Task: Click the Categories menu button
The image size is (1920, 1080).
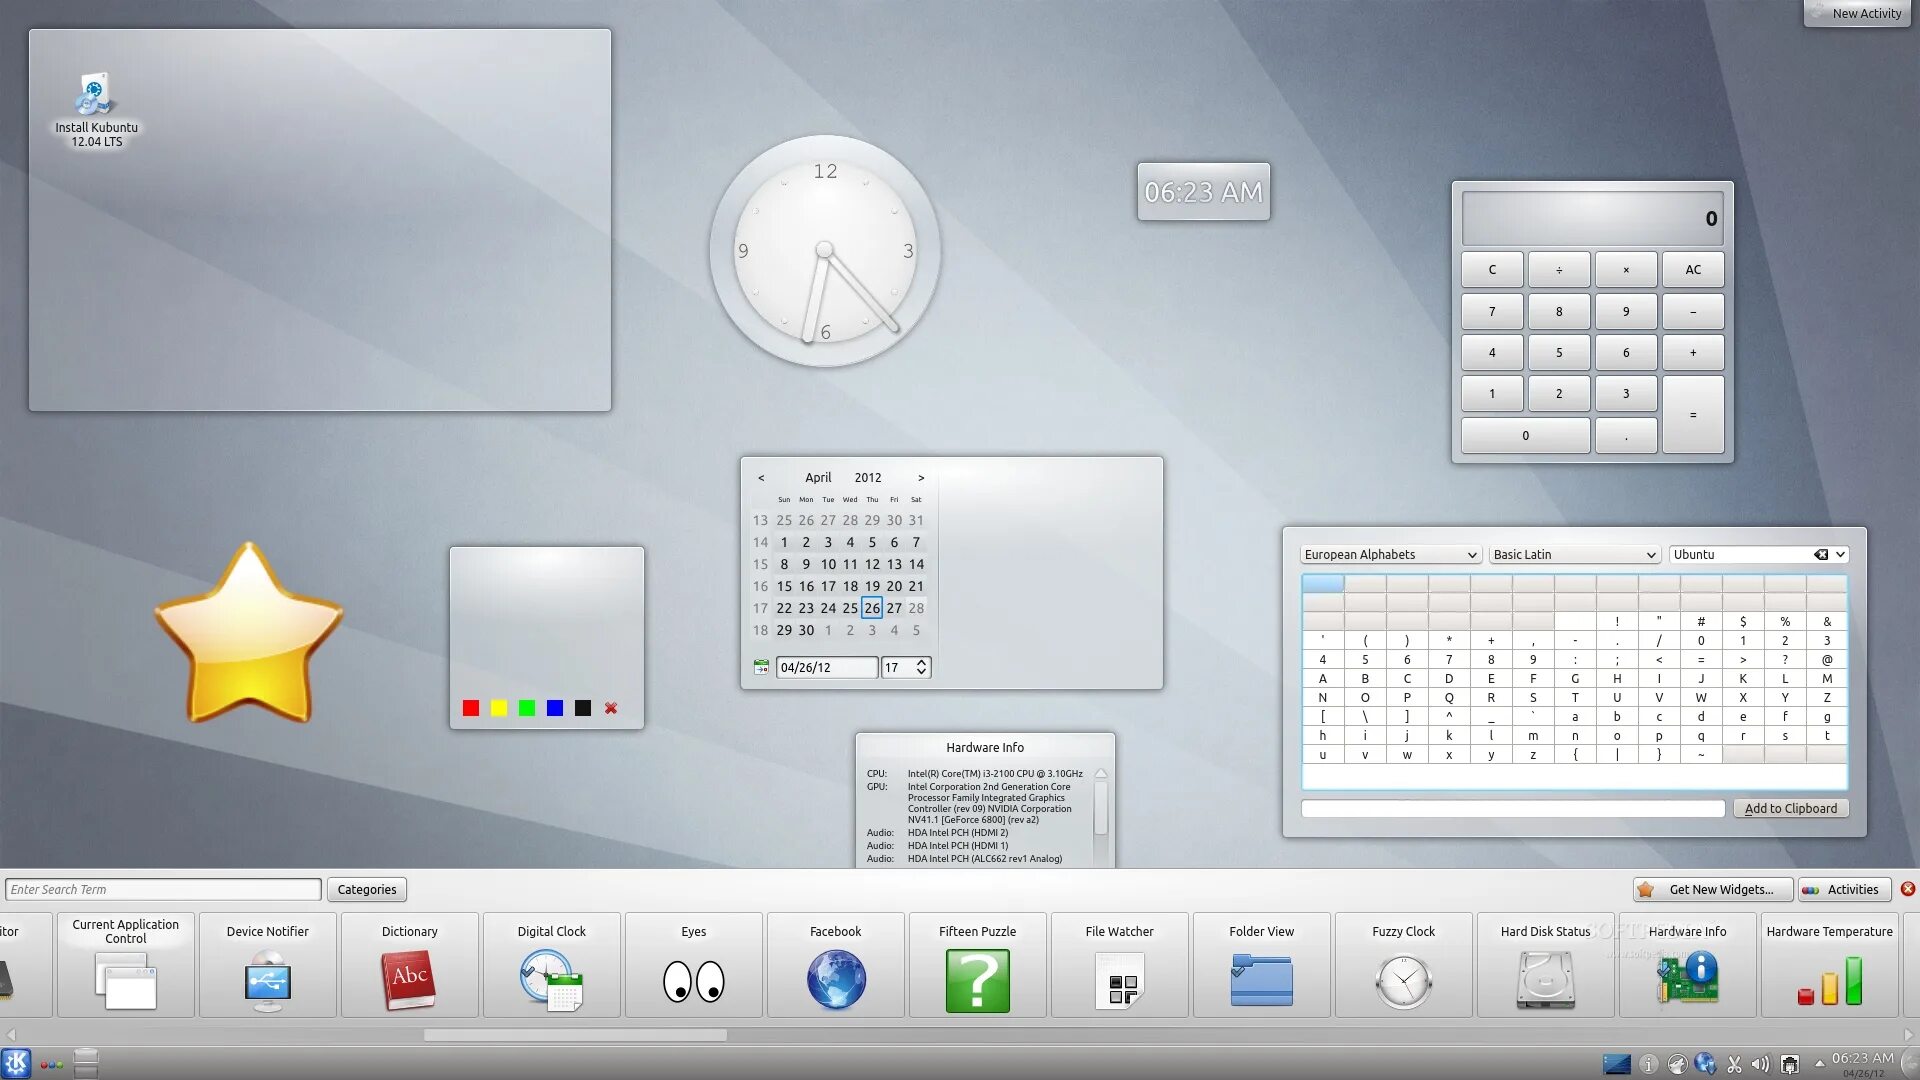Action: click(x=366, y=889)
